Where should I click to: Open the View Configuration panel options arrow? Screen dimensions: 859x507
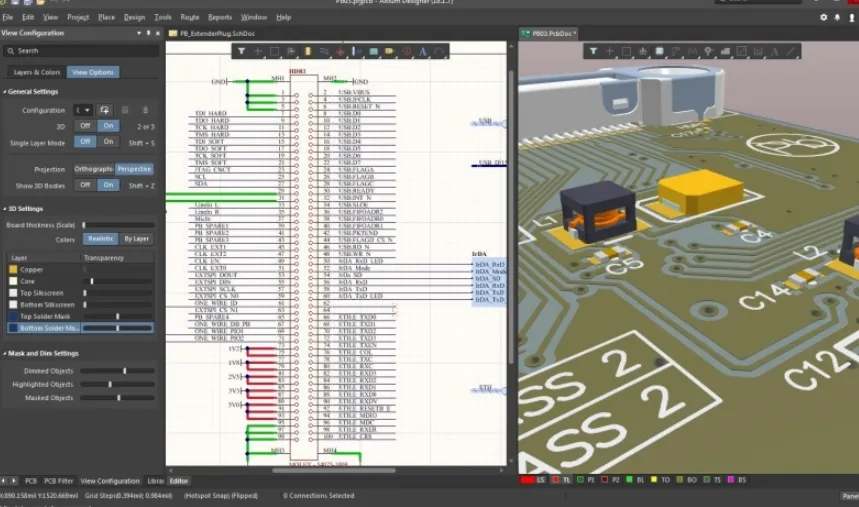[x=139, y=33]
